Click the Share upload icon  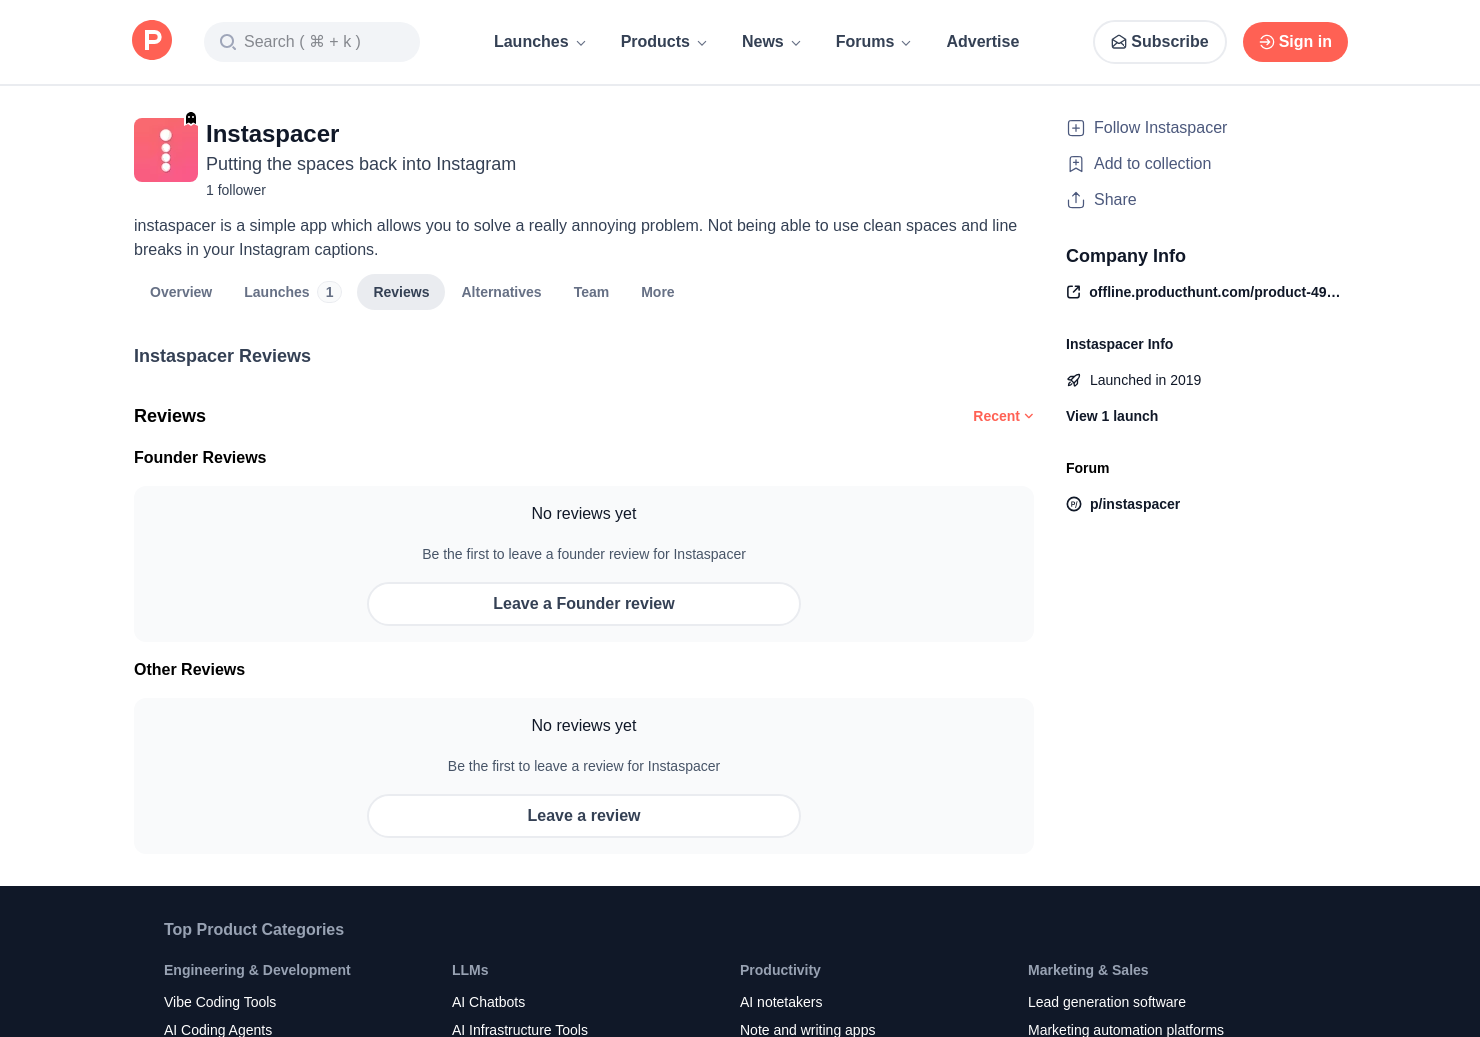pos(1076,200)
